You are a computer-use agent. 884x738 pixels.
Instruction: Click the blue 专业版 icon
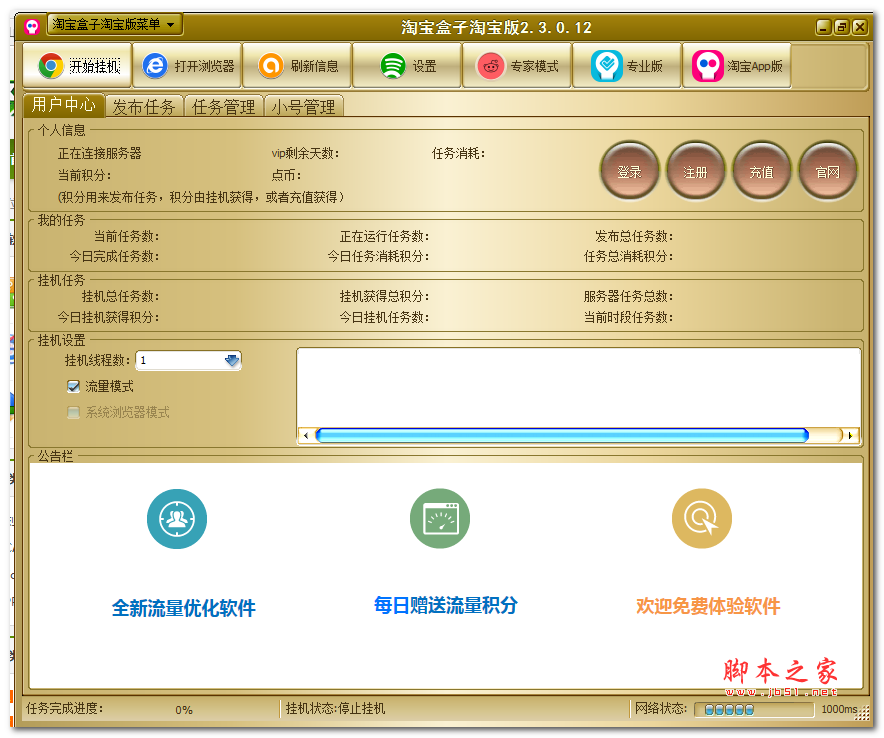point(607,66)
